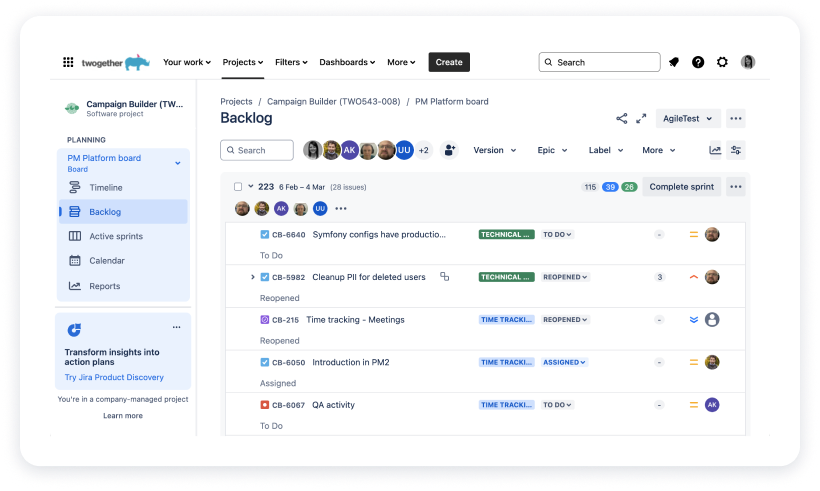Open the view settings sliders icon
The width and height of the screenshot is (820, 491).
coord(736,150)
